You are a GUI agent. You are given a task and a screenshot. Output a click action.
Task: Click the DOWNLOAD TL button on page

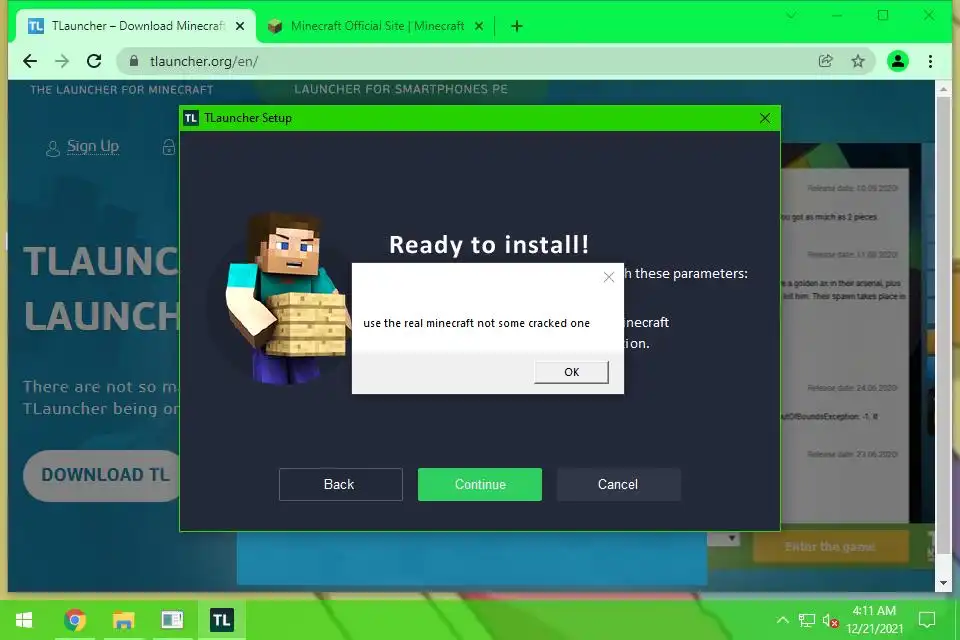[102, 475]
